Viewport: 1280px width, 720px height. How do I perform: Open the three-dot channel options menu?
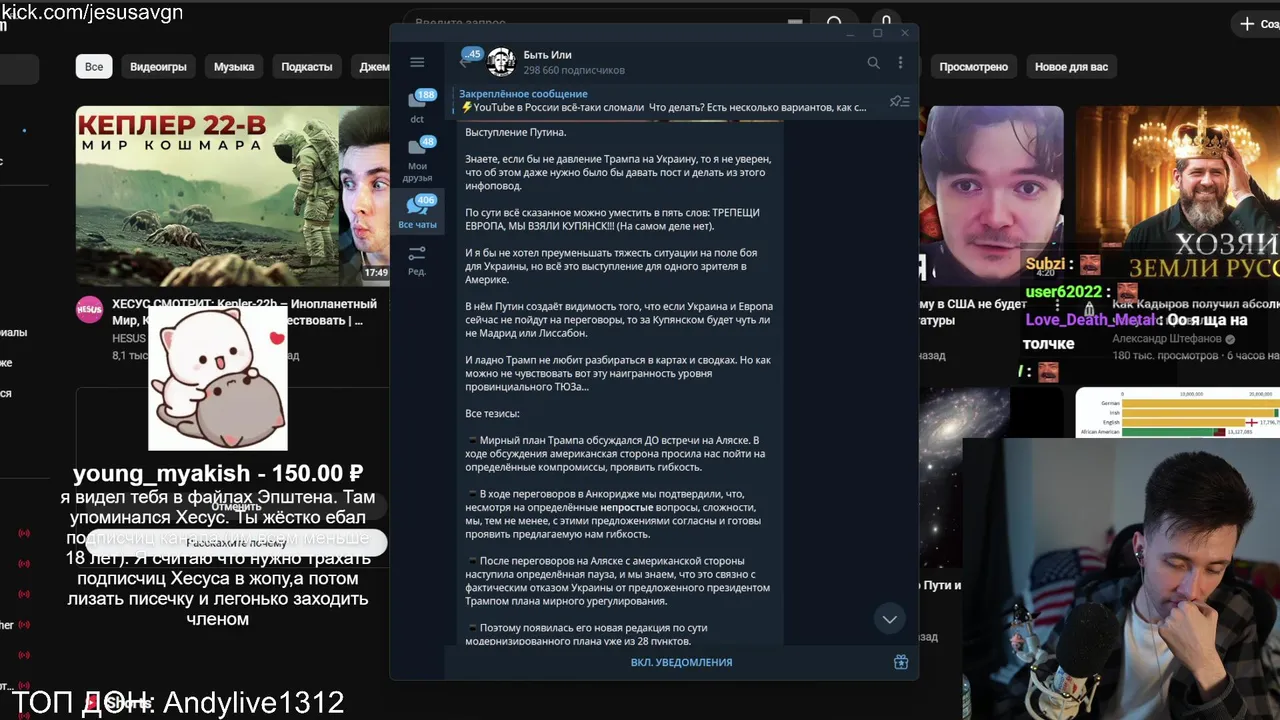(900, 62)
